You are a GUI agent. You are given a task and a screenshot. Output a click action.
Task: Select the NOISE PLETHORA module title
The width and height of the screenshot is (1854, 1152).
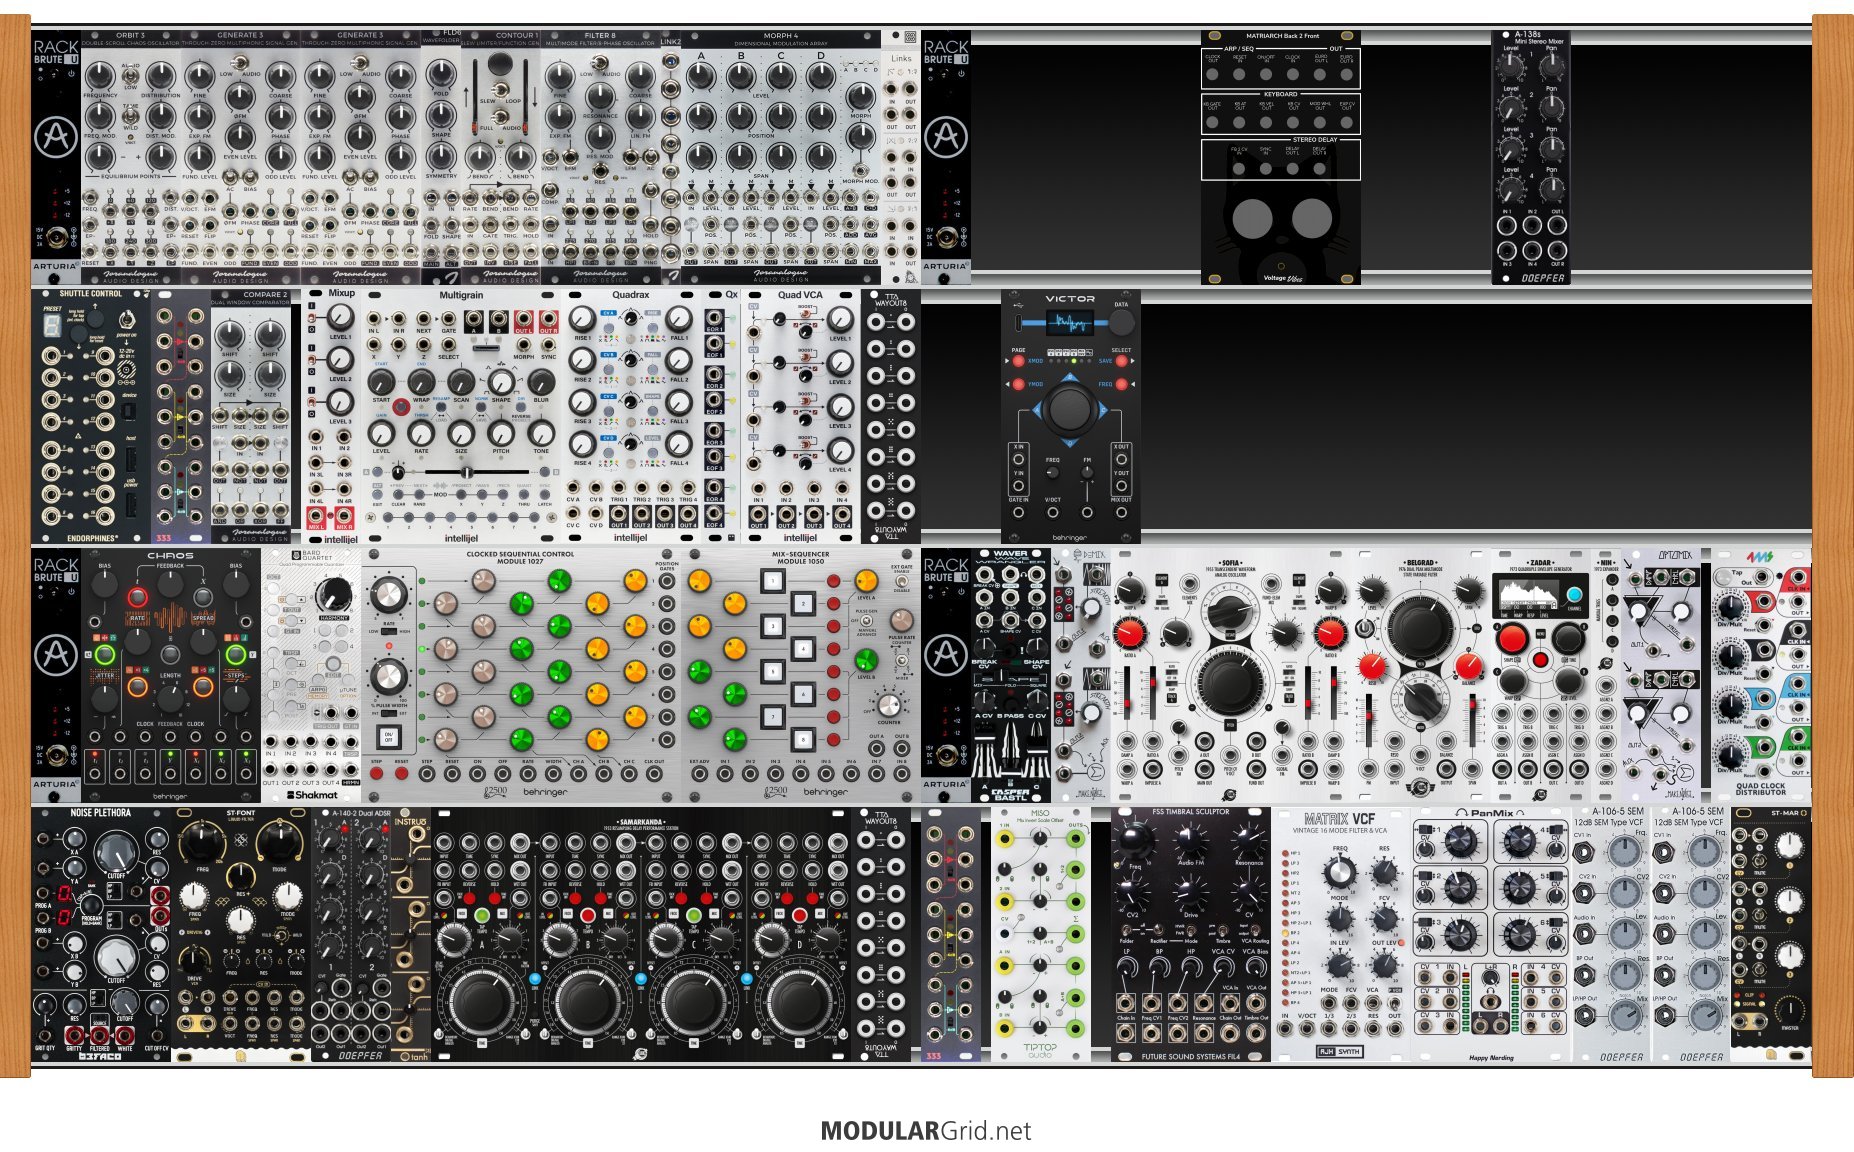point(100,813)
